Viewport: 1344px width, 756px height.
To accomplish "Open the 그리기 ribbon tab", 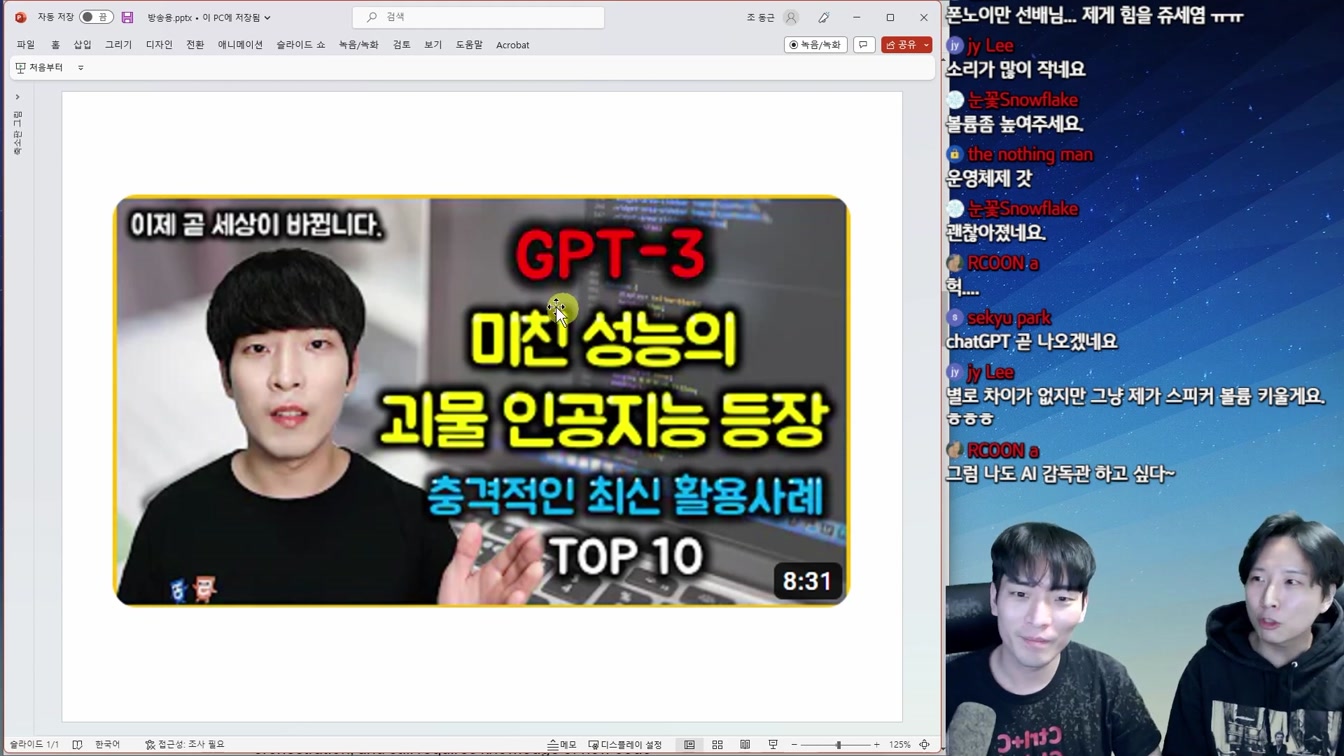I will pos(118,45).
